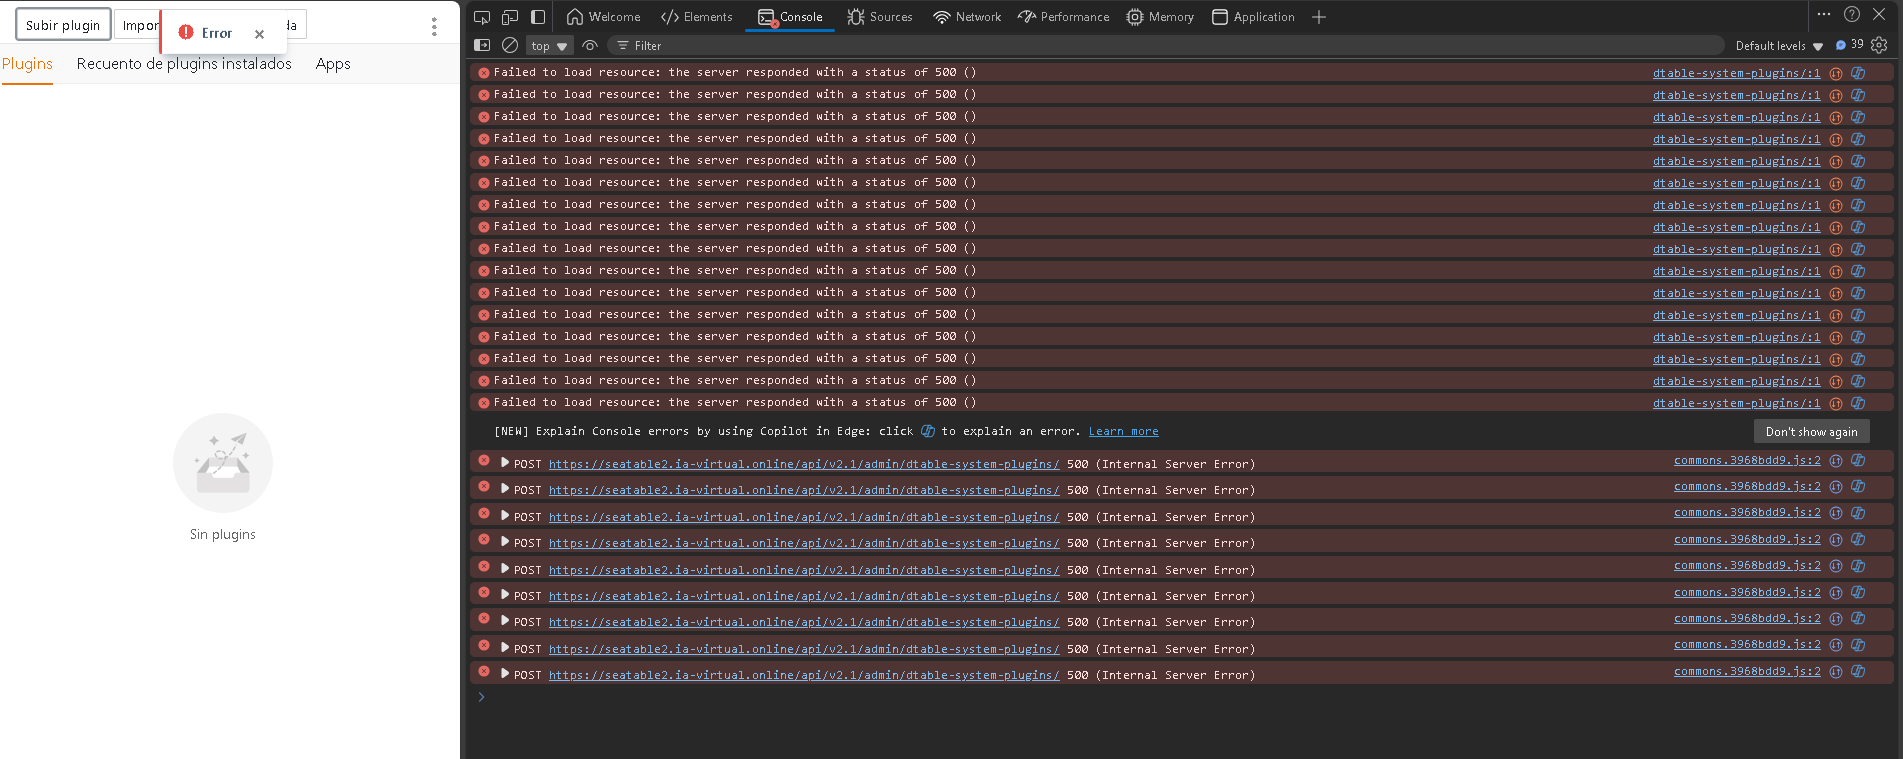The width and height of the screenshot is (1903, 759).
Task: Select the Plugins tab
Action: 27,64
